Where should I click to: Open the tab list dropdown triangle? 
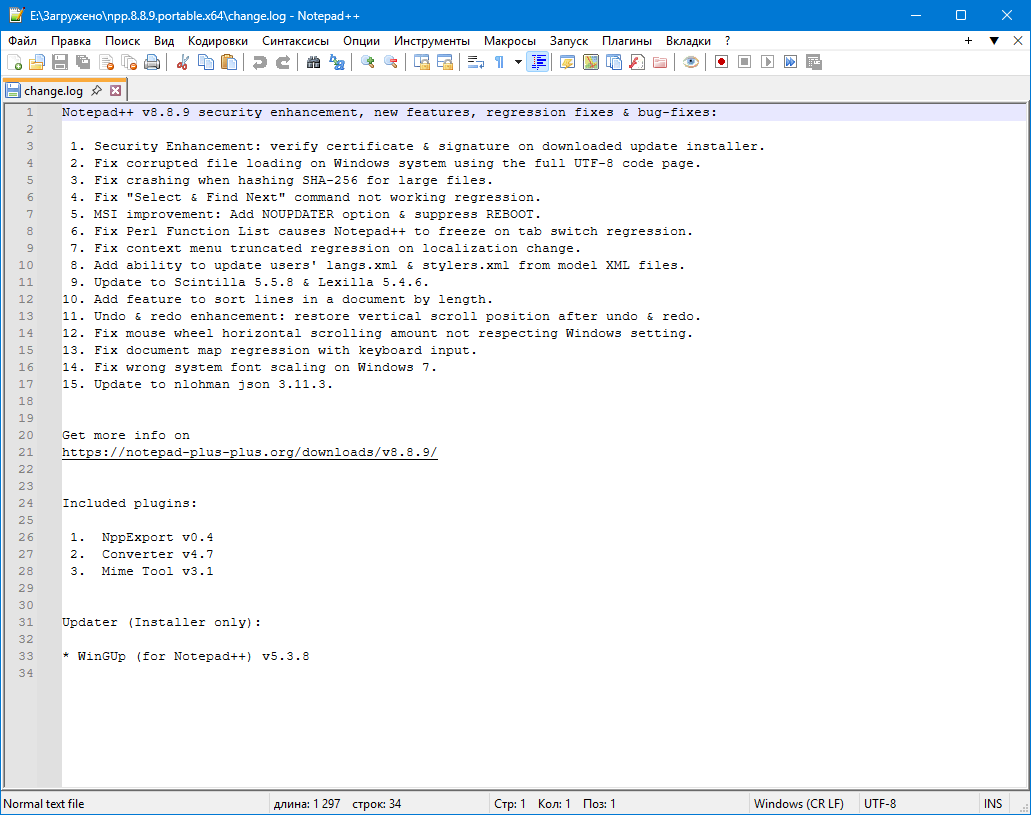994,41
